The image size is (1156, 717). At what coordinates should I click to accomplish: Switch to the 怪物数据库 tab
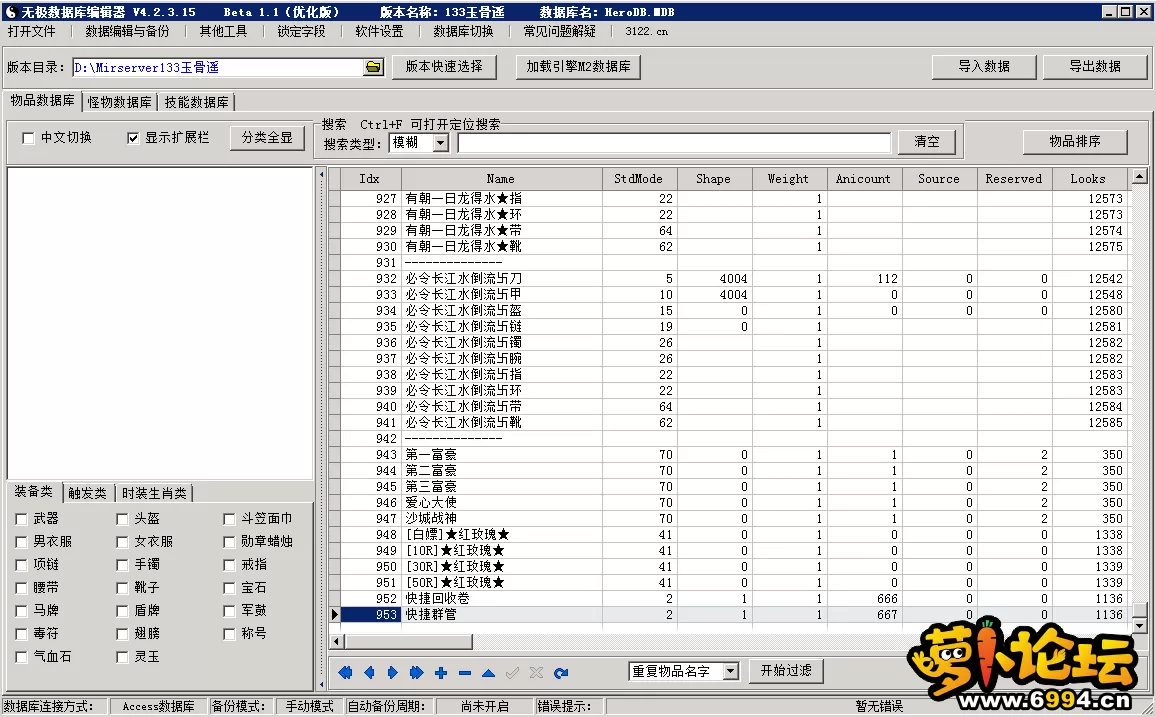coord(119,102)
